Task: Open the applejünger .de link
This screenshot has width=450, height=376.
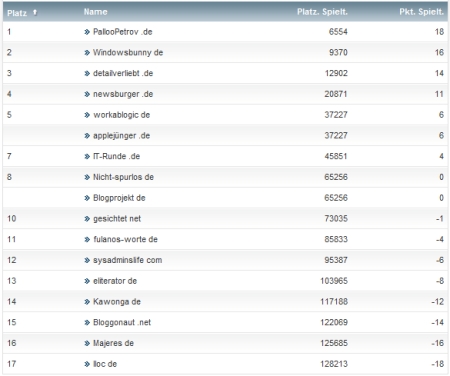Action: [121, 135]
